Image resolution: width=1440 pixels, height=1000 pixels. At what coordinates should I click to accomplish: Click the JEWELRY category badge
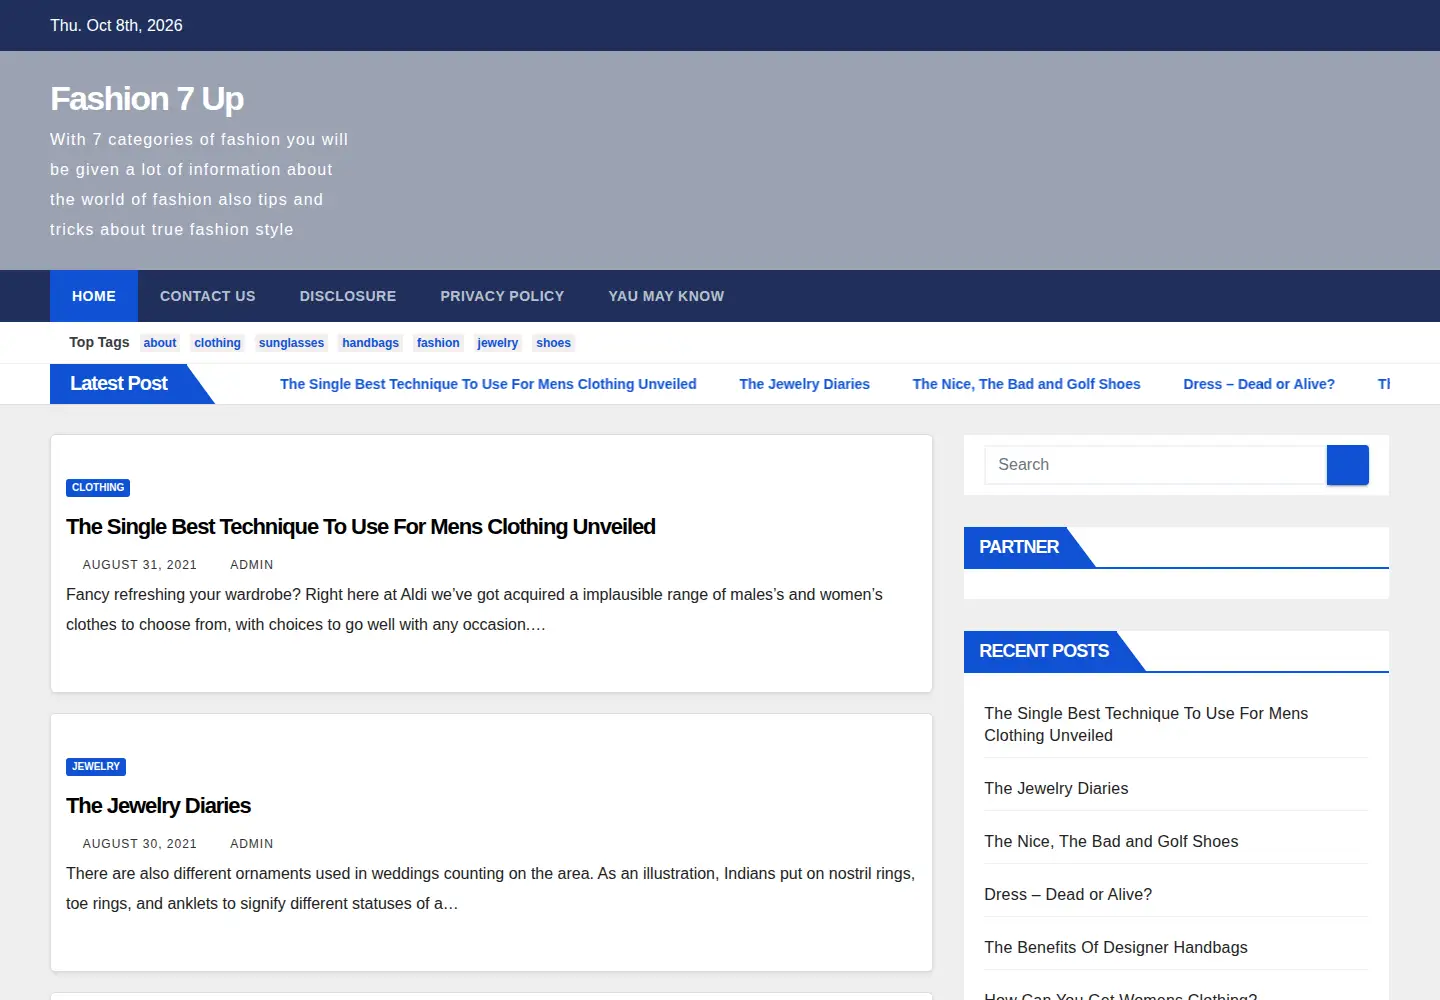tap(96, 767)
